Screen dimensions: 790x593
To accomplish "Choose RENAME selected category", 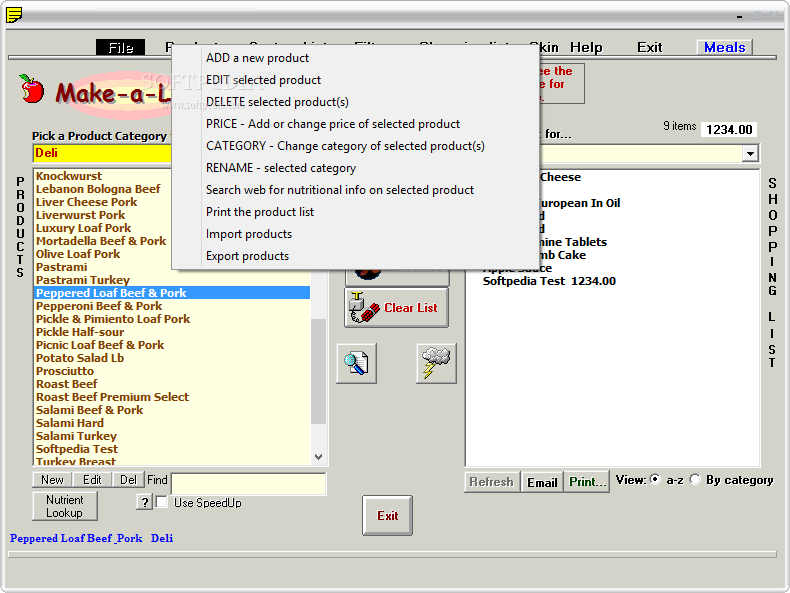I will click(281, 168).
